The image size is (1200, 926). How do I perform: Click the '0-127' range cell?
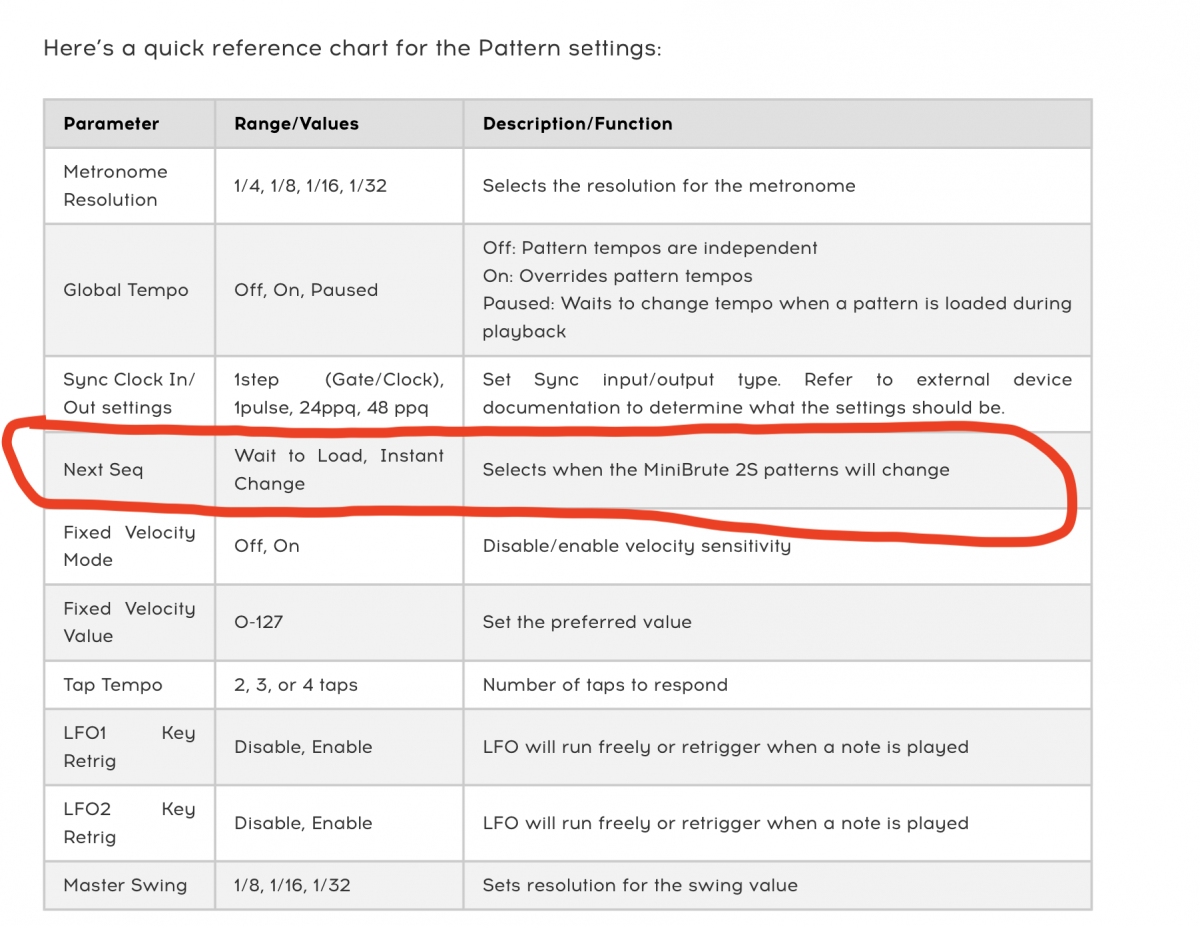pyautogui.click(x=339, y=622)
